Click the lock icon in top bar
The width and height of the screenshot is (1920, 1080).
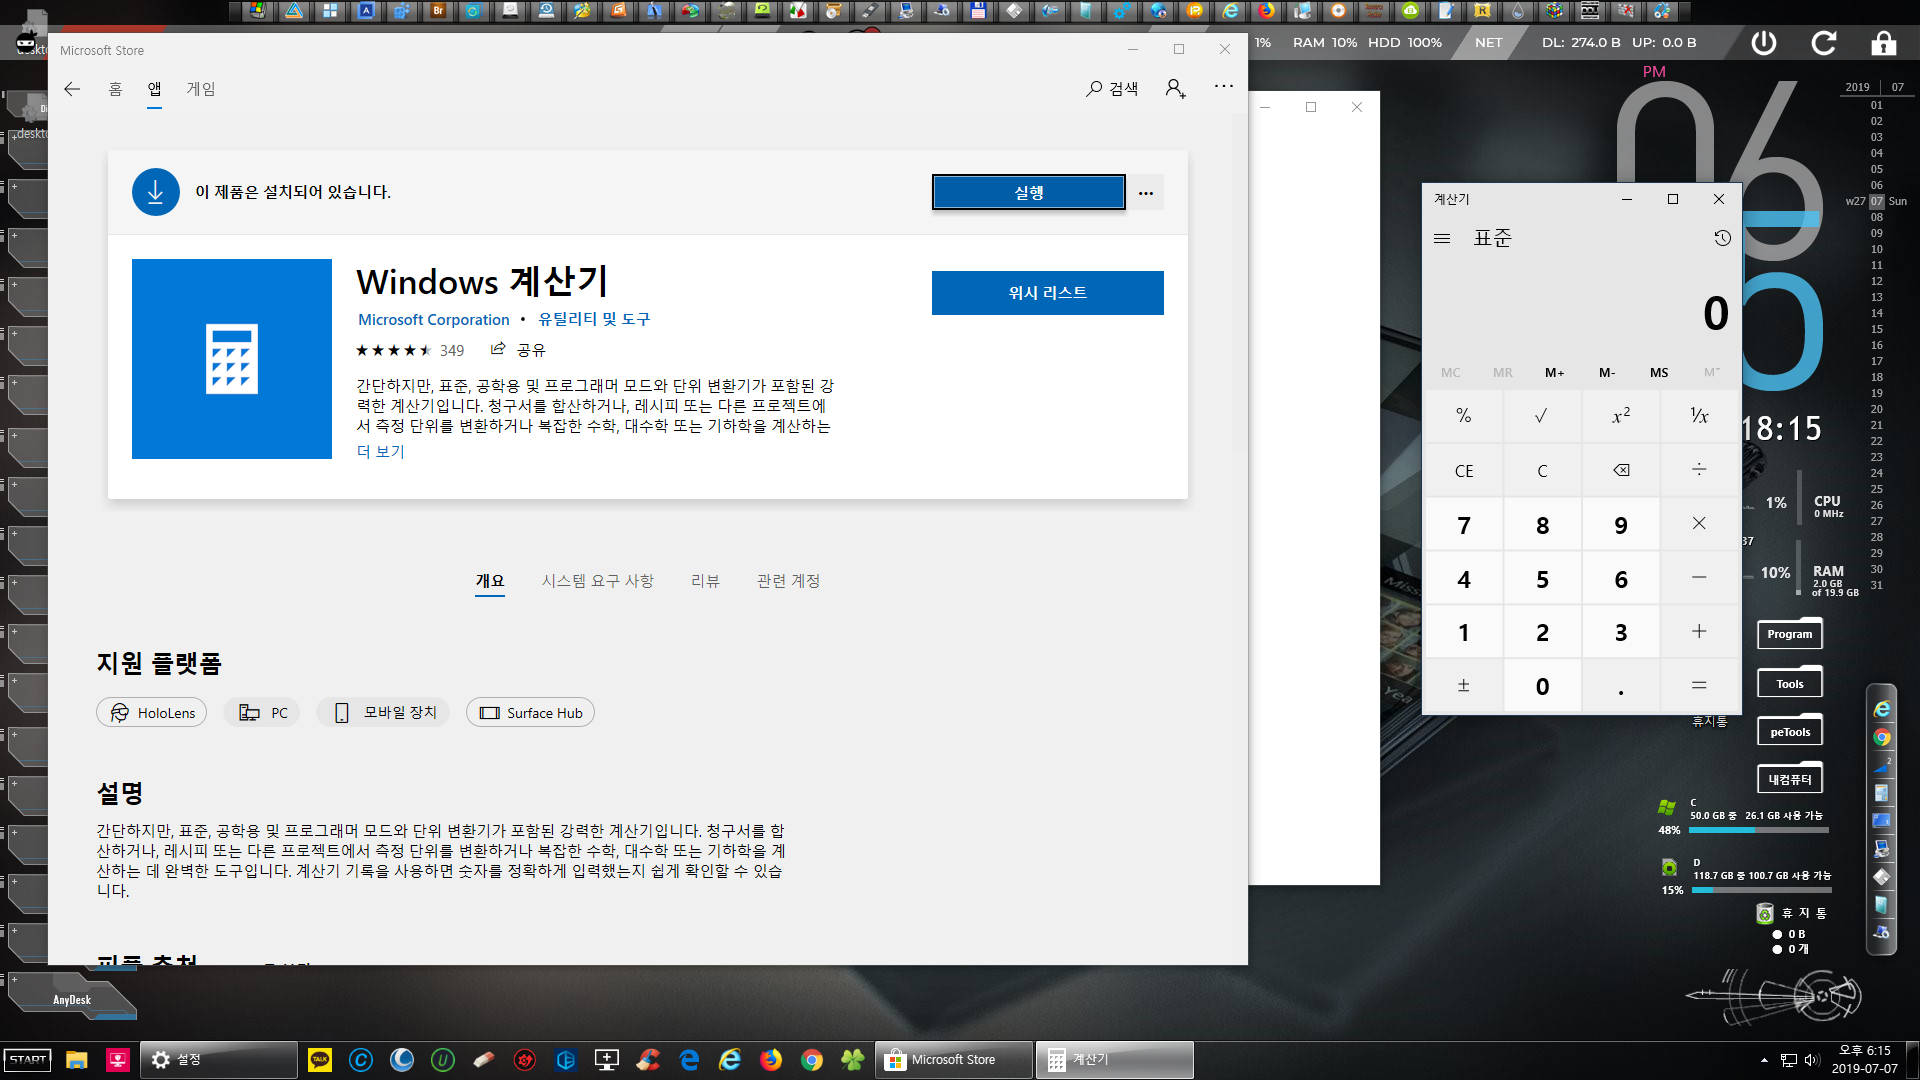coord(1883,43)
